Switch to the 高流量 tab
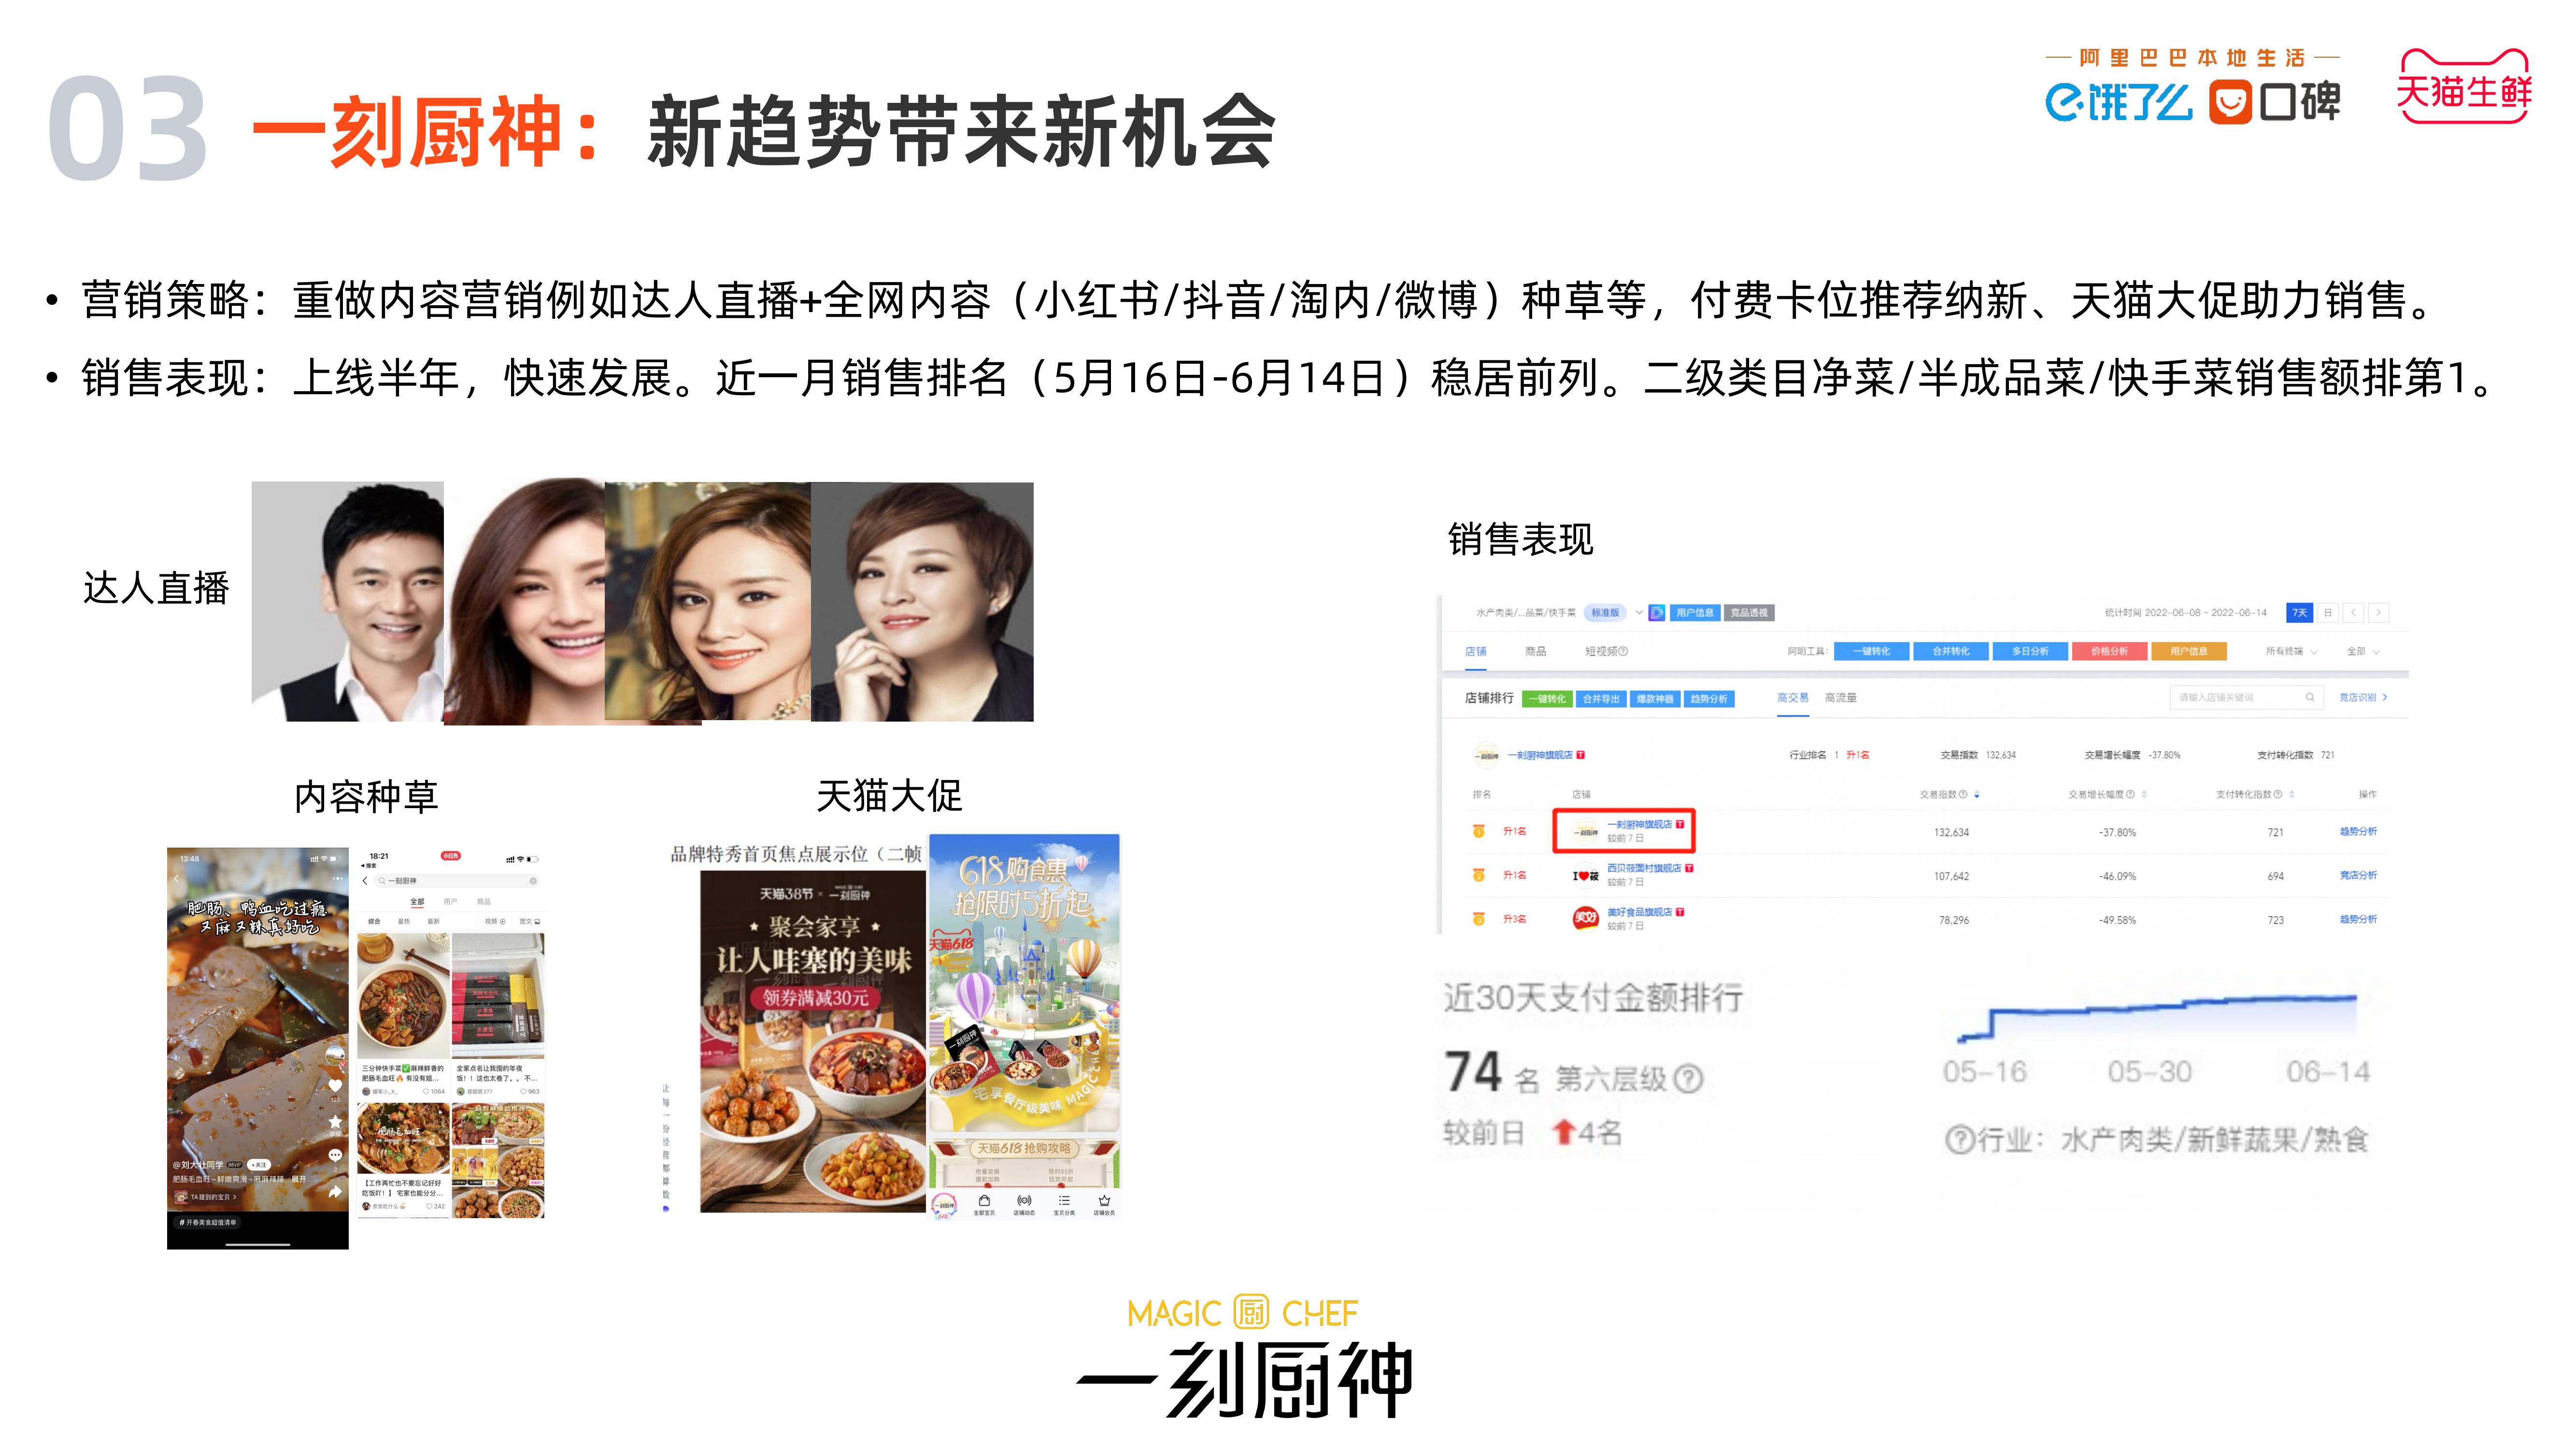This screenshot has height=1449, width=2576. (1840, 697)
